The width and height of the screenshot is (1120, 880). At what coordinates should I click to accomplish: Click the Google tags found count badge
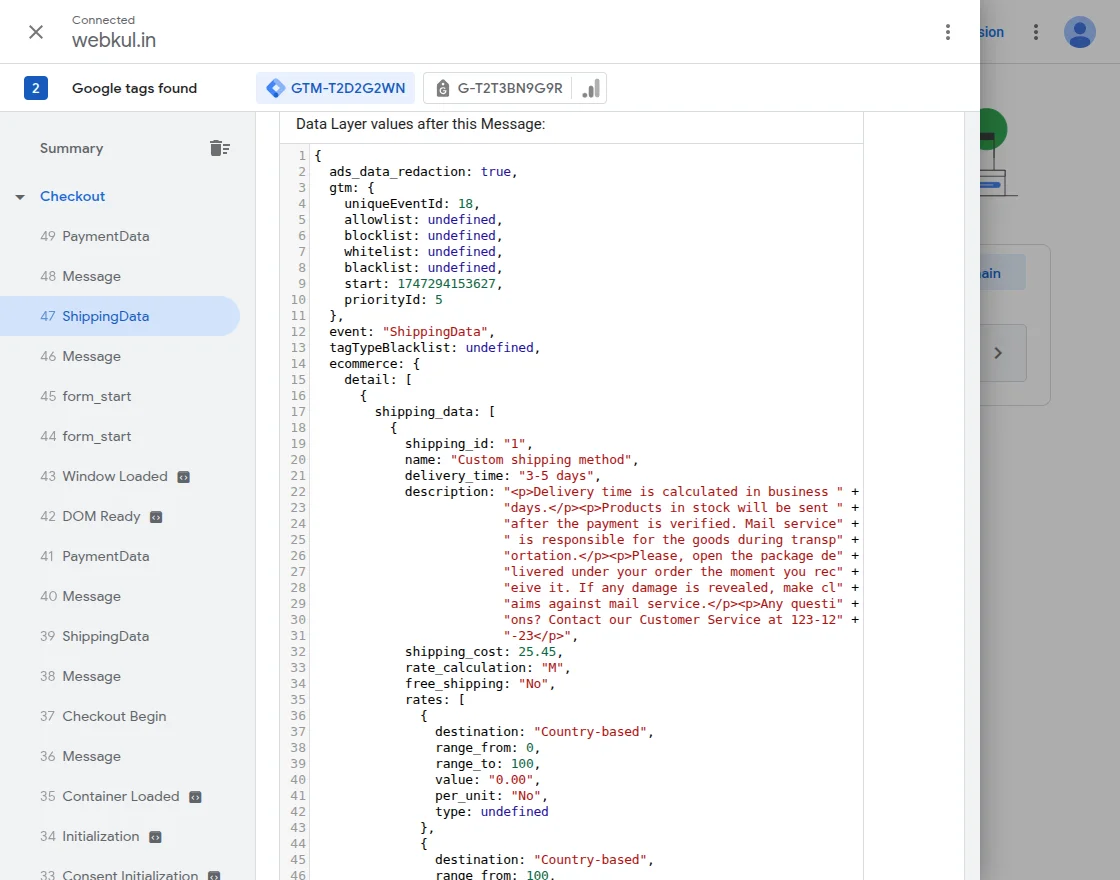coord(36,88)
